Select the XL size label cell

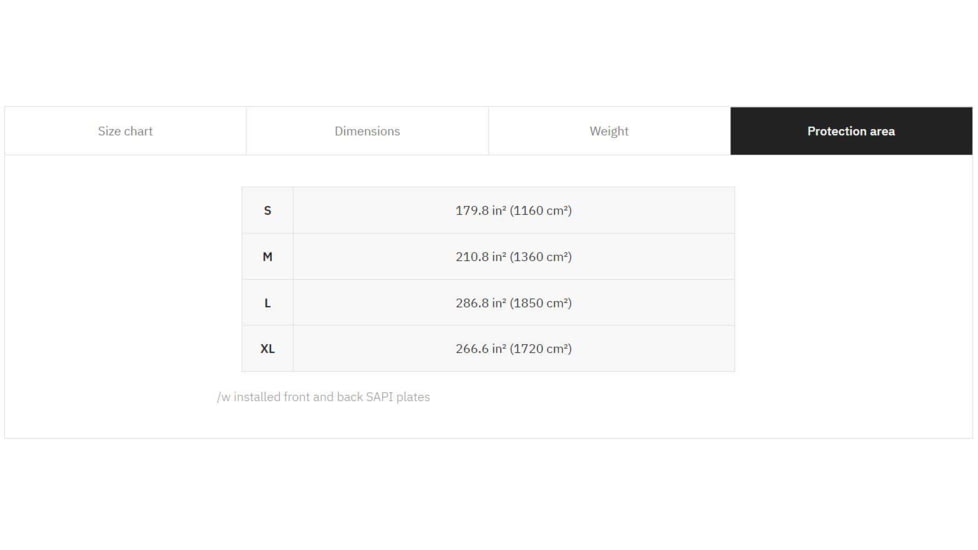[x=267, y=349]
